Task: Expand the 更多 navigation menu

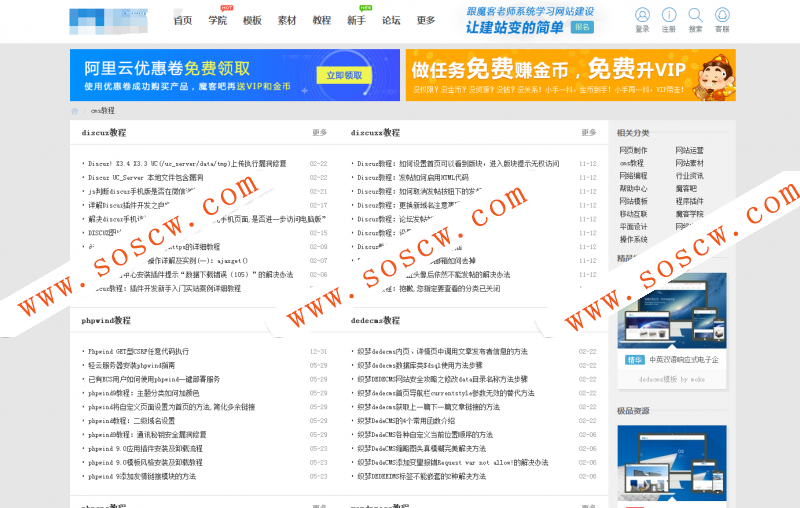Action: coord(426,20)
